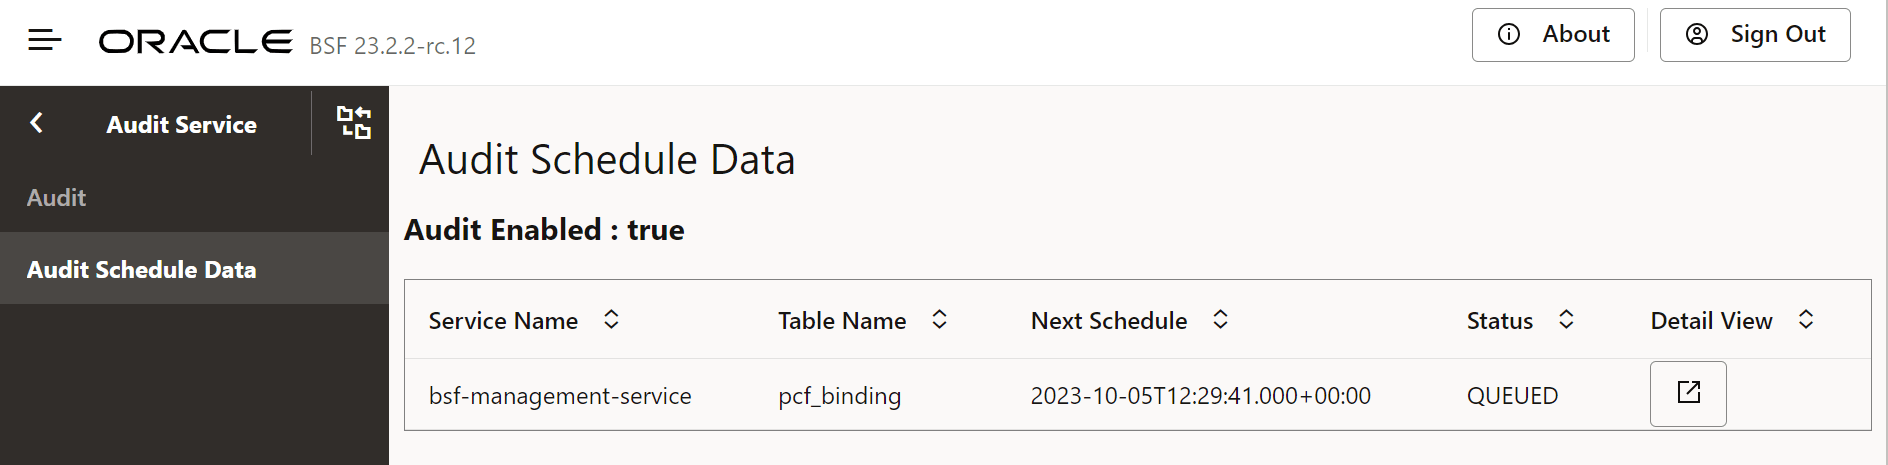This screenshot has height=465, width=1888.
Task: Click the QUEUED status cell
Action: [1512, 396]
